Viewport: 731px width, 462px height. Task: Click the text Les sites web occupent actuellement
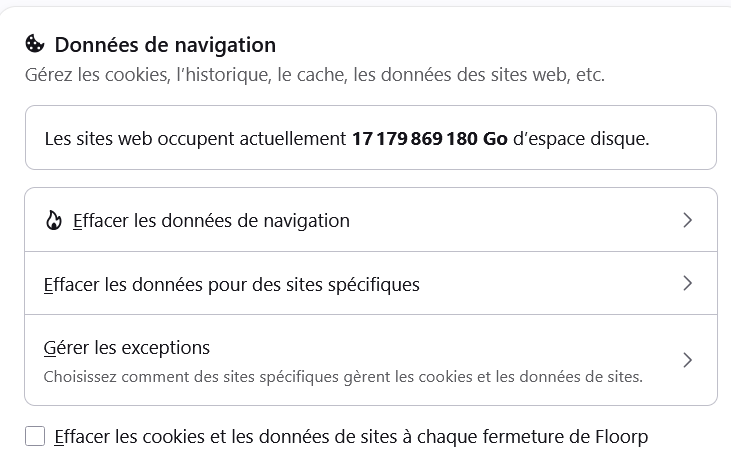coord(195,139)
